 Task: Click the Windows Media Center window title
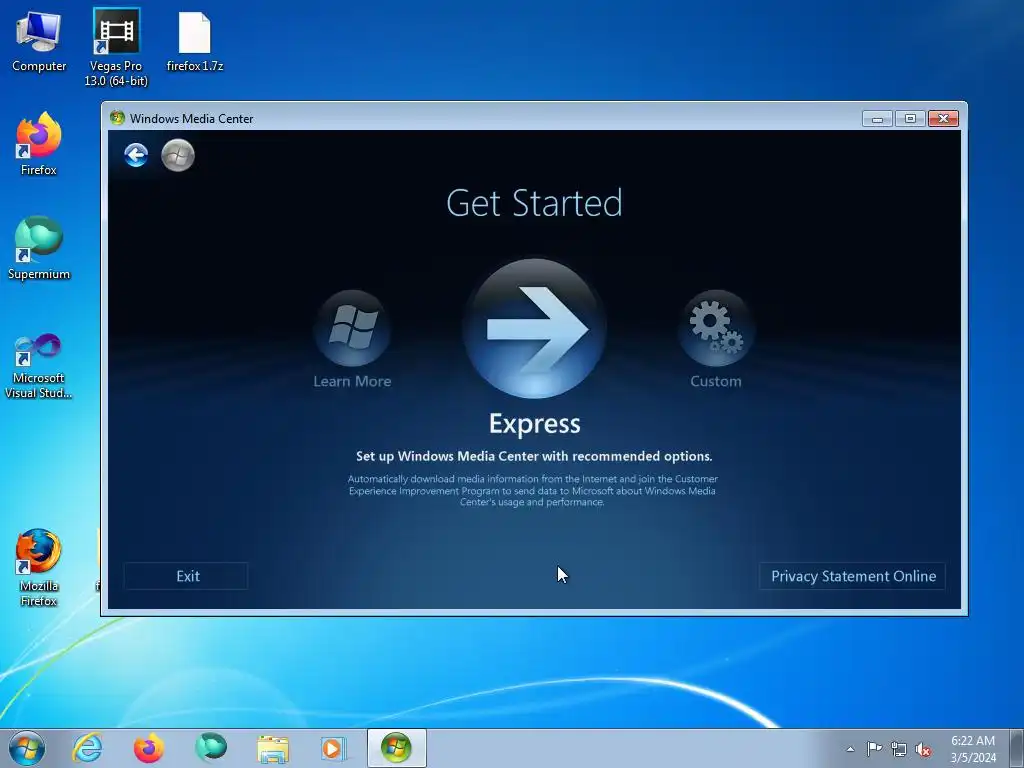coord(191,119)
